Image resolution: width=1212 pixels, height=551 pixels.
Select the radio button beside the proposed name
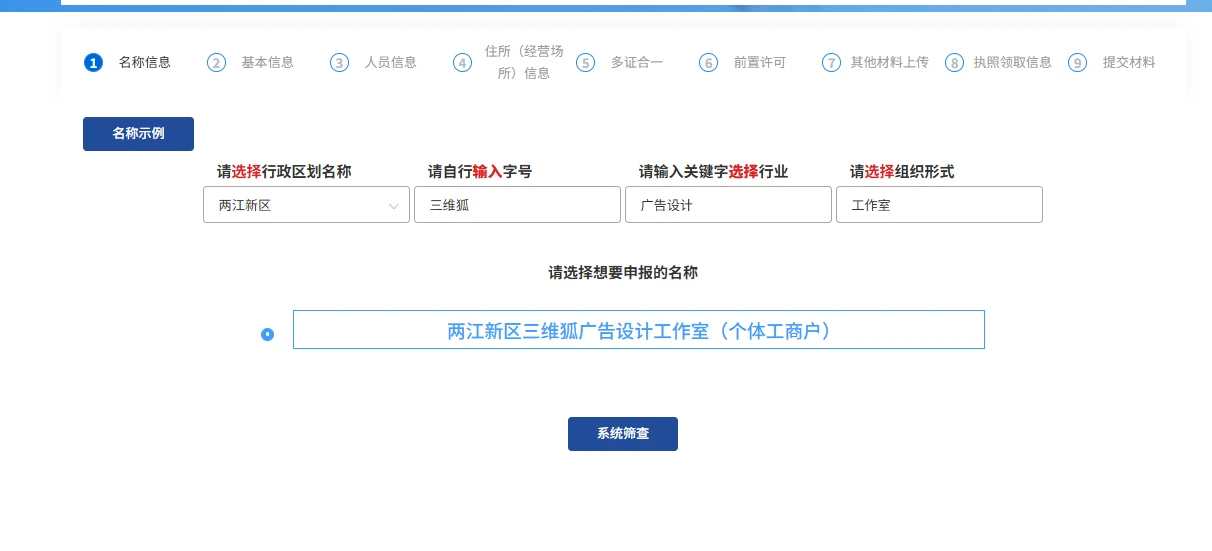pos(267,334)
